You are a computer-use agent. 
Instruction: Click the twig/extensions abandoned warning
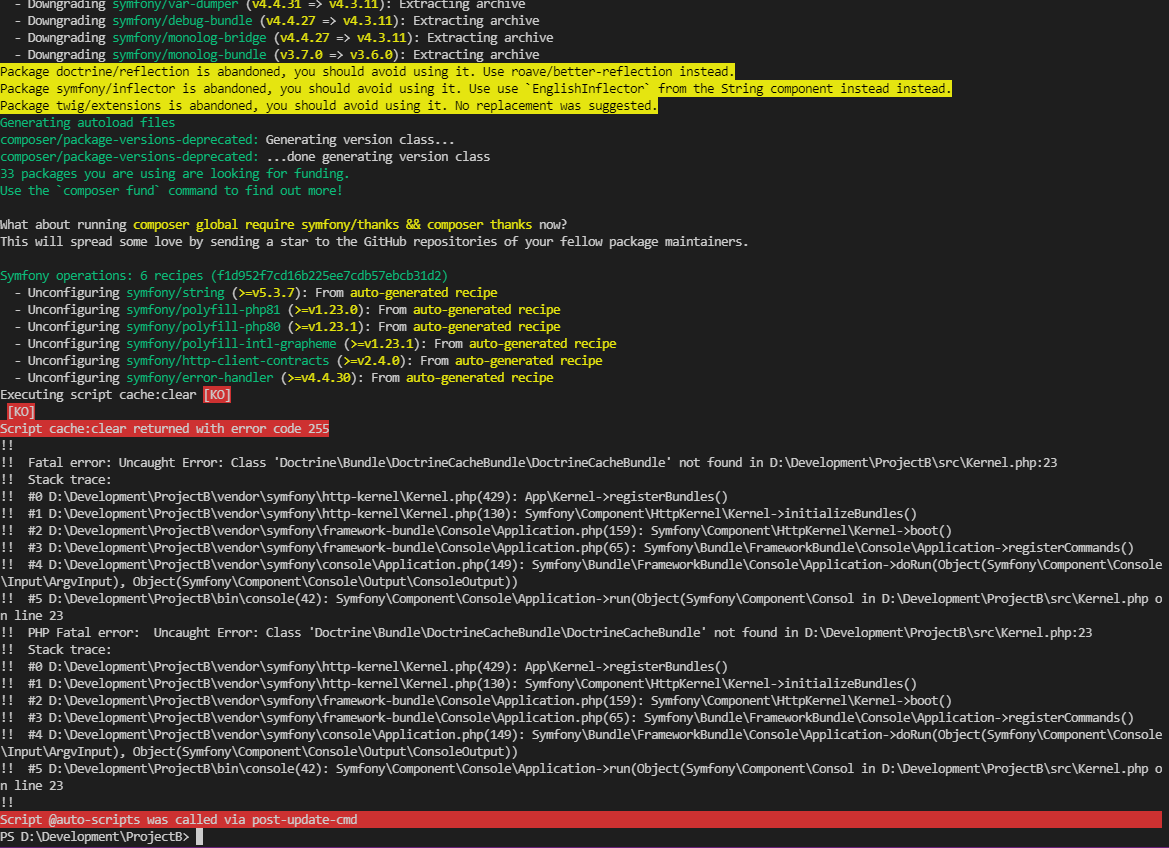point(329,106)
